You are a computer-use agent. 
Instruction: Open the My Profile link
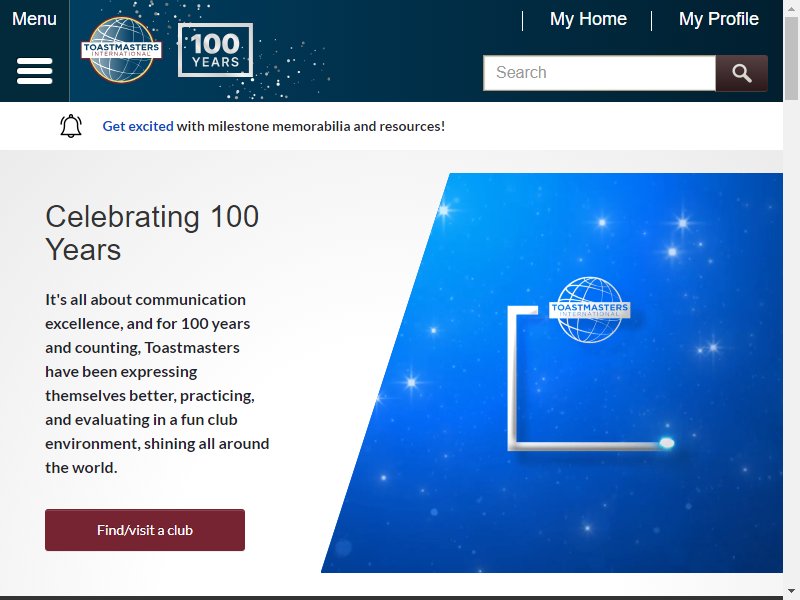point(718,19)
